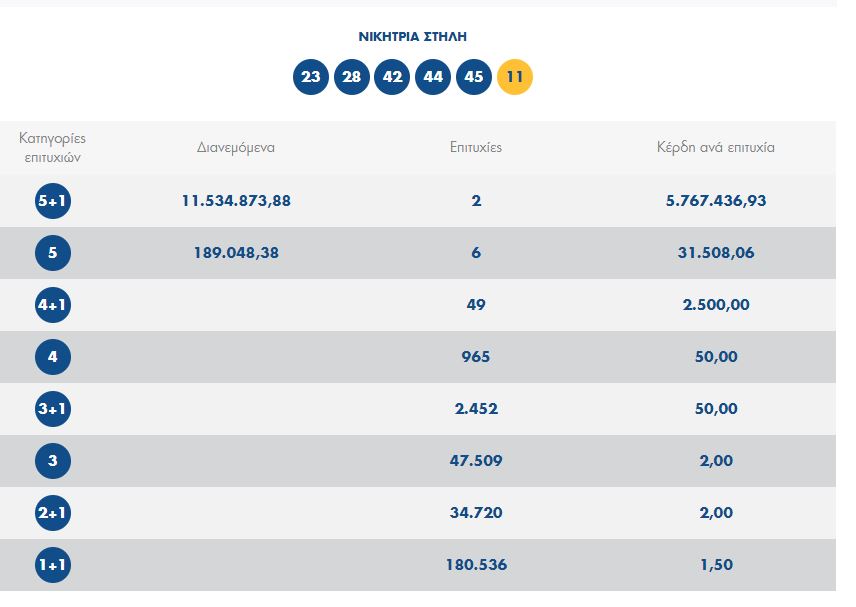Select the plain 4 category badge
Viewport: 856px width, 607px height.
pyautogui.click(x=53, y=357)
